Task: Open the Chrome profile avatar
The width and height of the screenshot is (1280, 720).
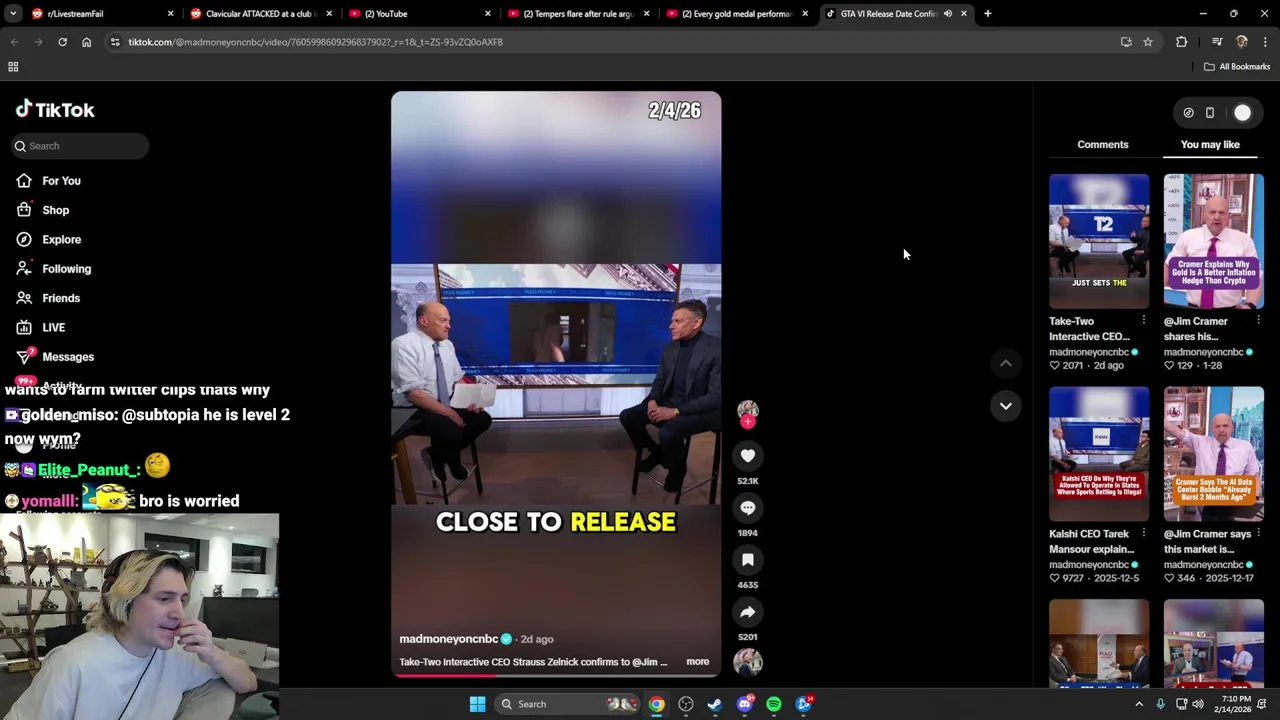Action: [x=1241, y=42]
